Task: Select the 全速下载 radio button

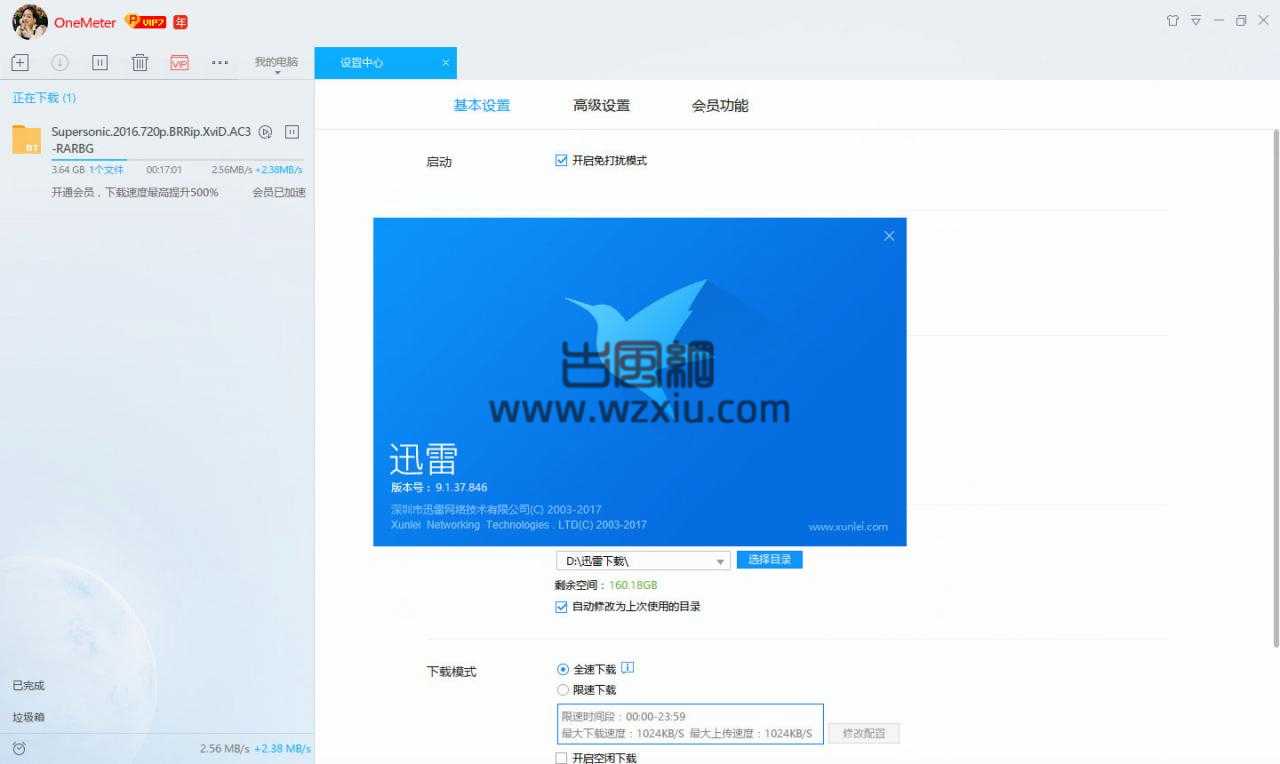Action: pyautogui.click(x=563, y=669)
